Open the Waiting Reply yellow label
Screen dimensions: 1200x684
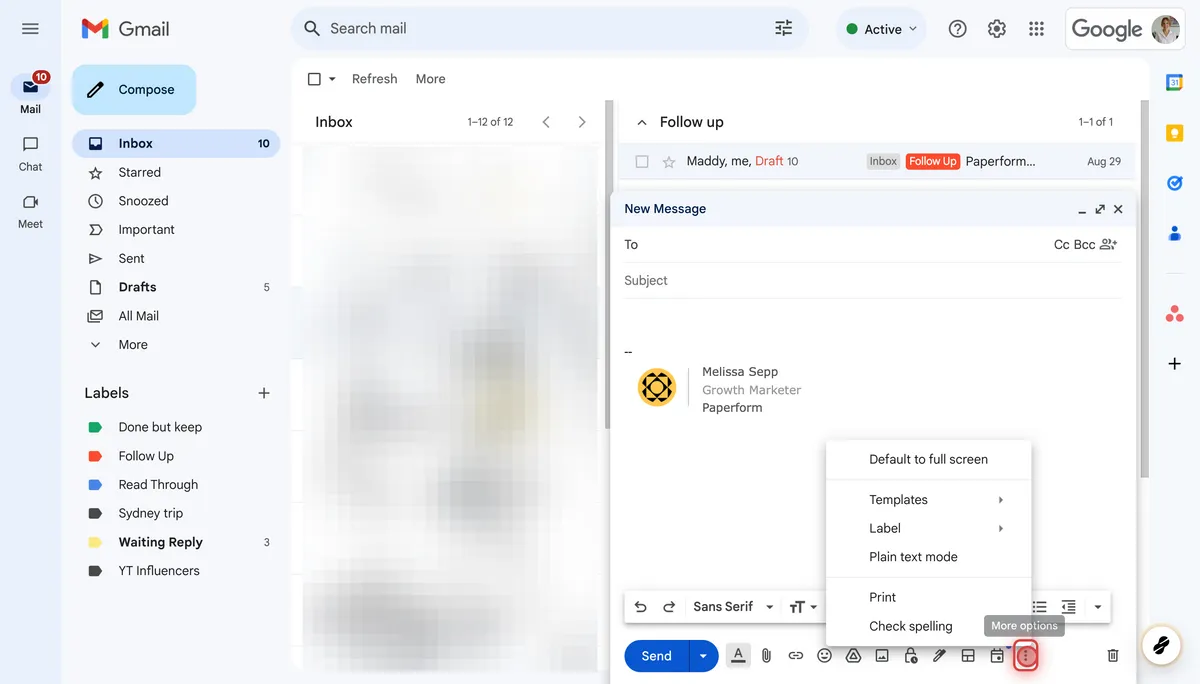coord(160,542)
